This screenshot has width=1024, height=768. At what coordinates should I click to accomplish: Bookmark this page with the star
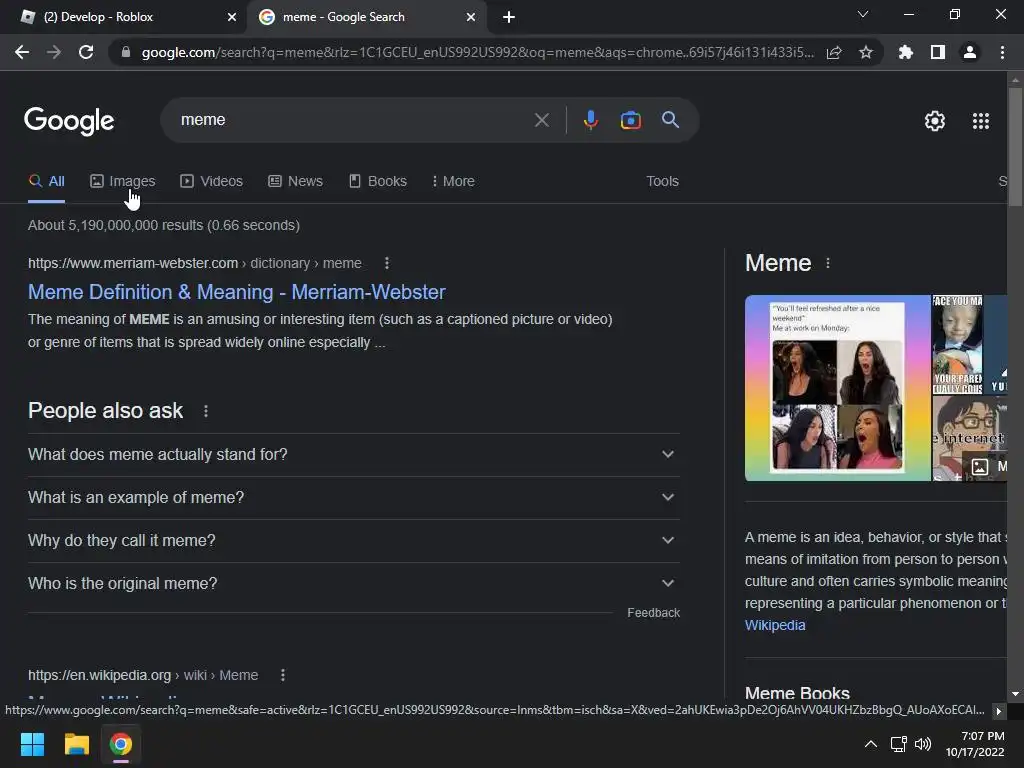point(866,52)
